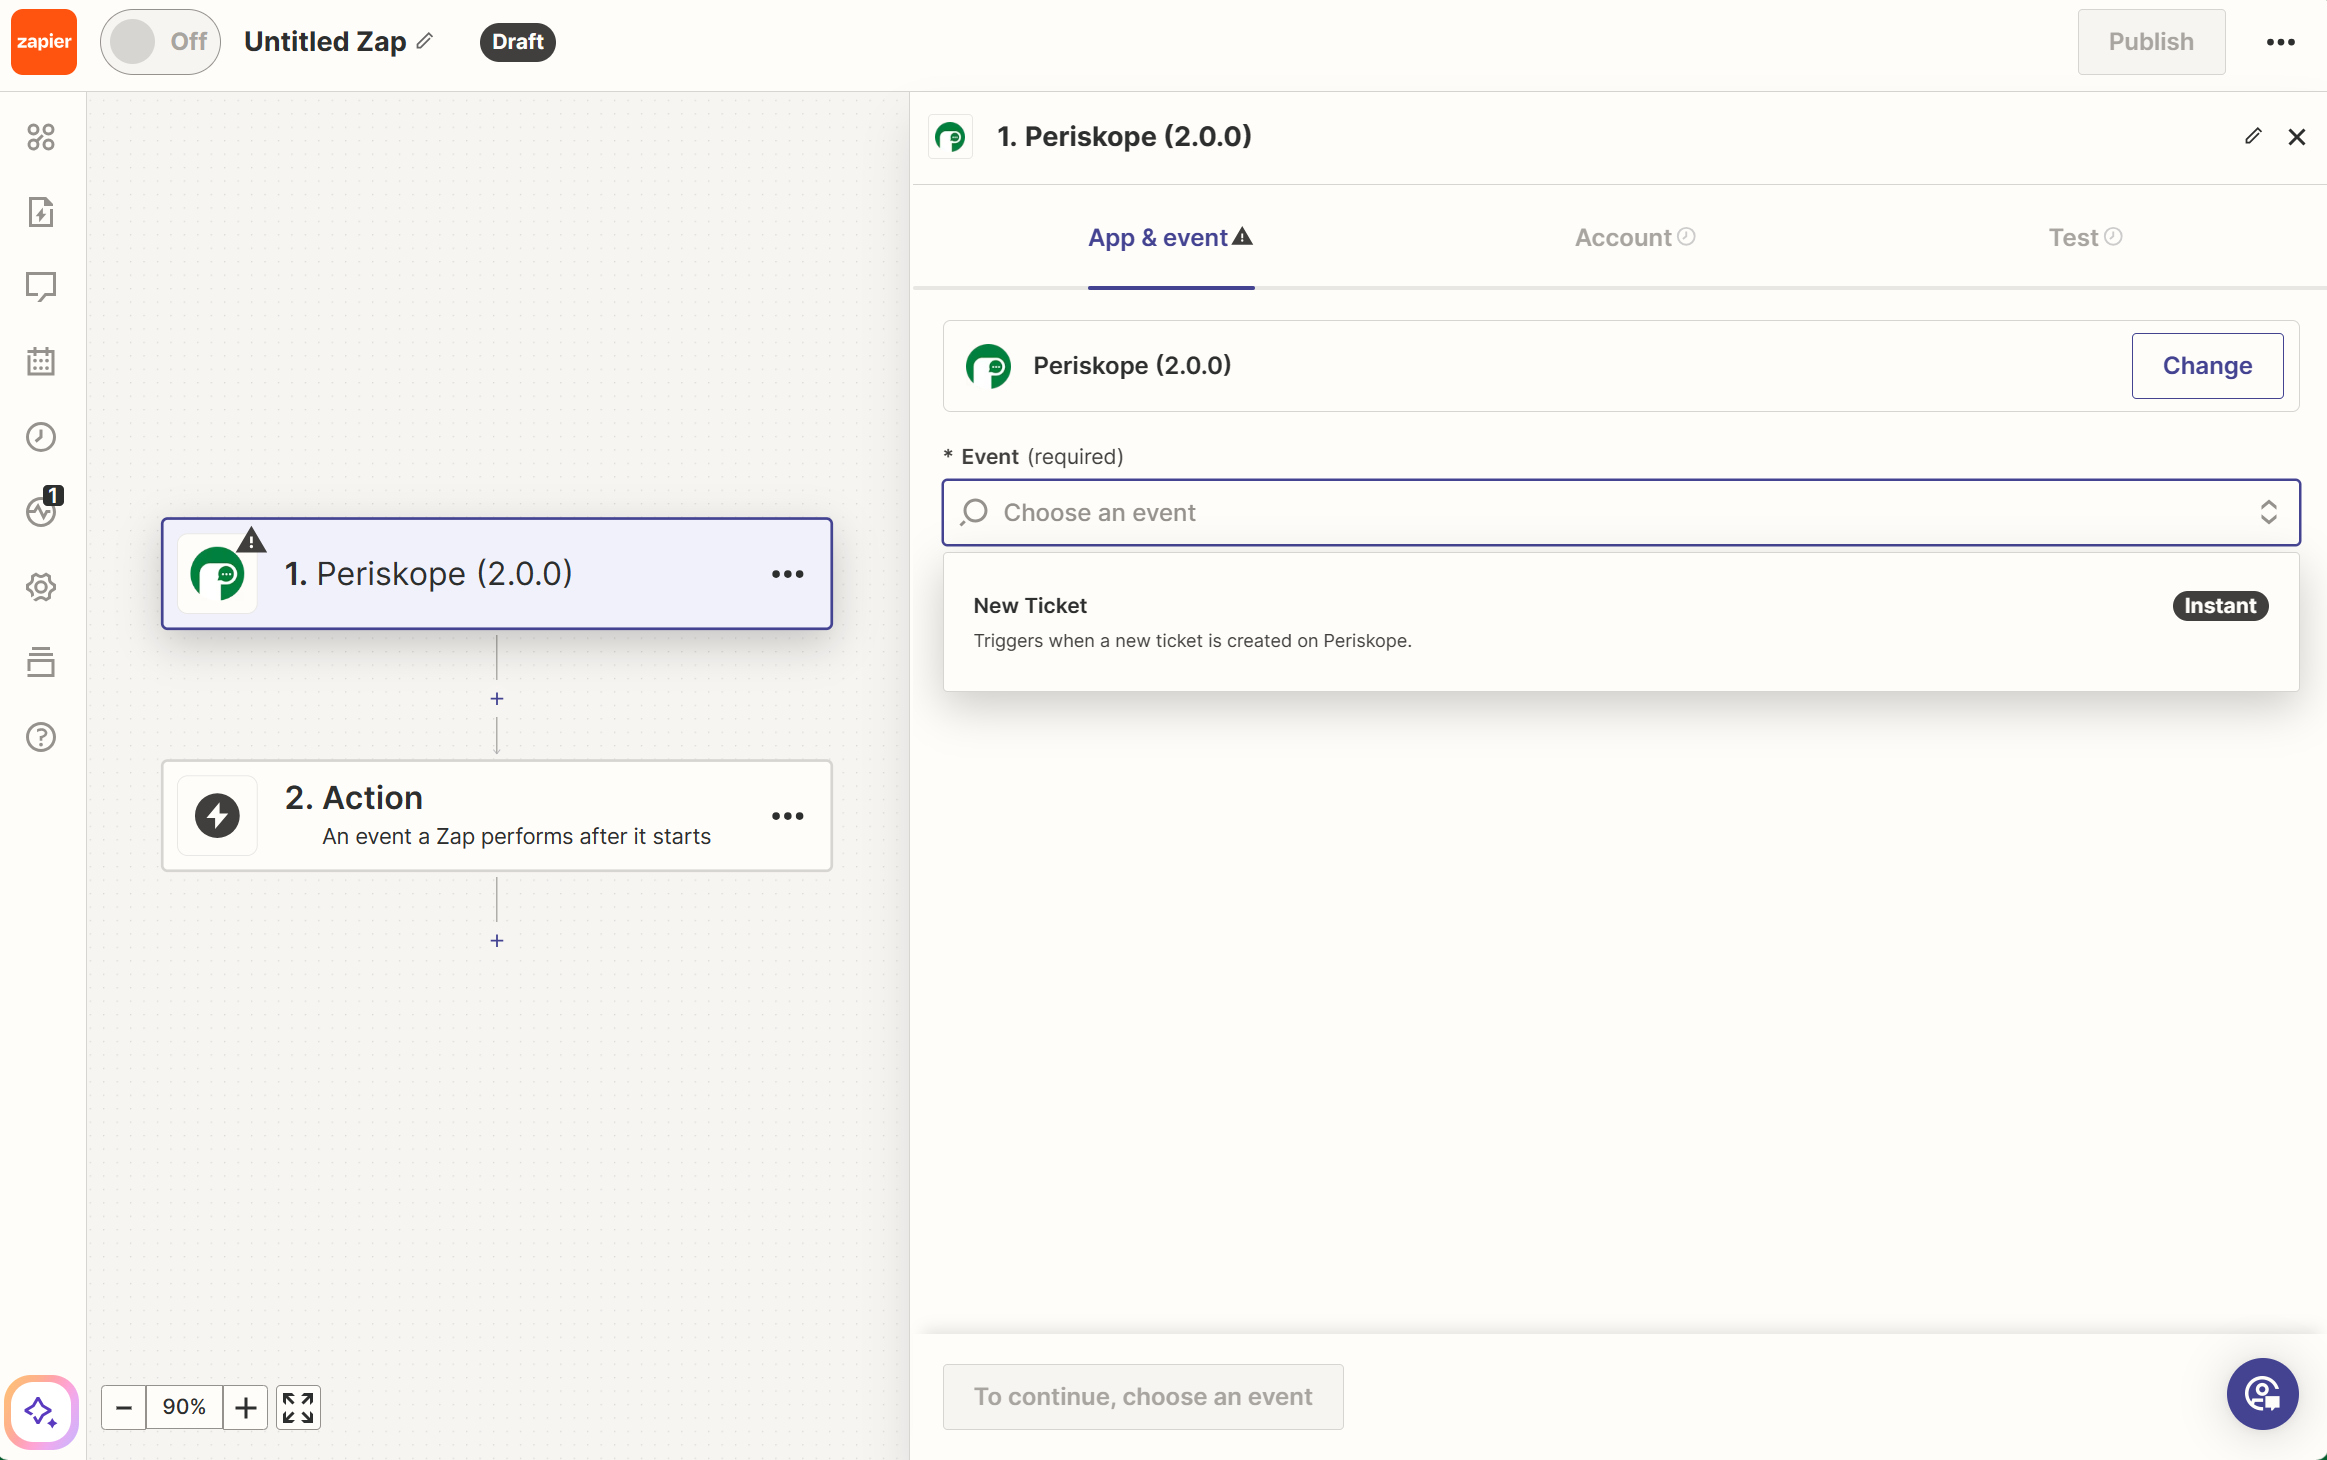
Task: Click the Periskope app logo in app row
Action: [988, 366]
